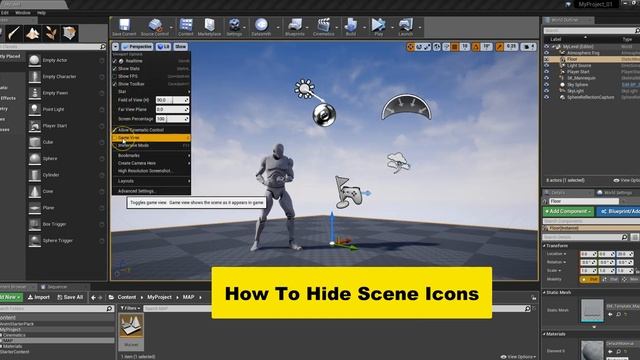This screenshot has height=360, width=640.
Task: Click the Atmospheric Fog cloud icon in viewport
Action: 398,162
